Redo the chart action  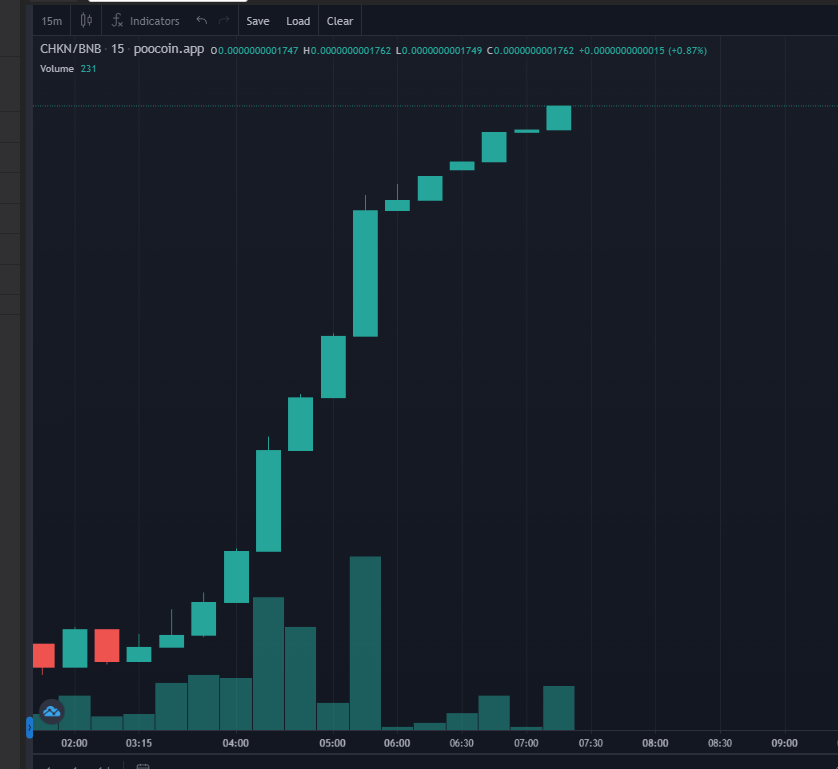pos(224,20)
